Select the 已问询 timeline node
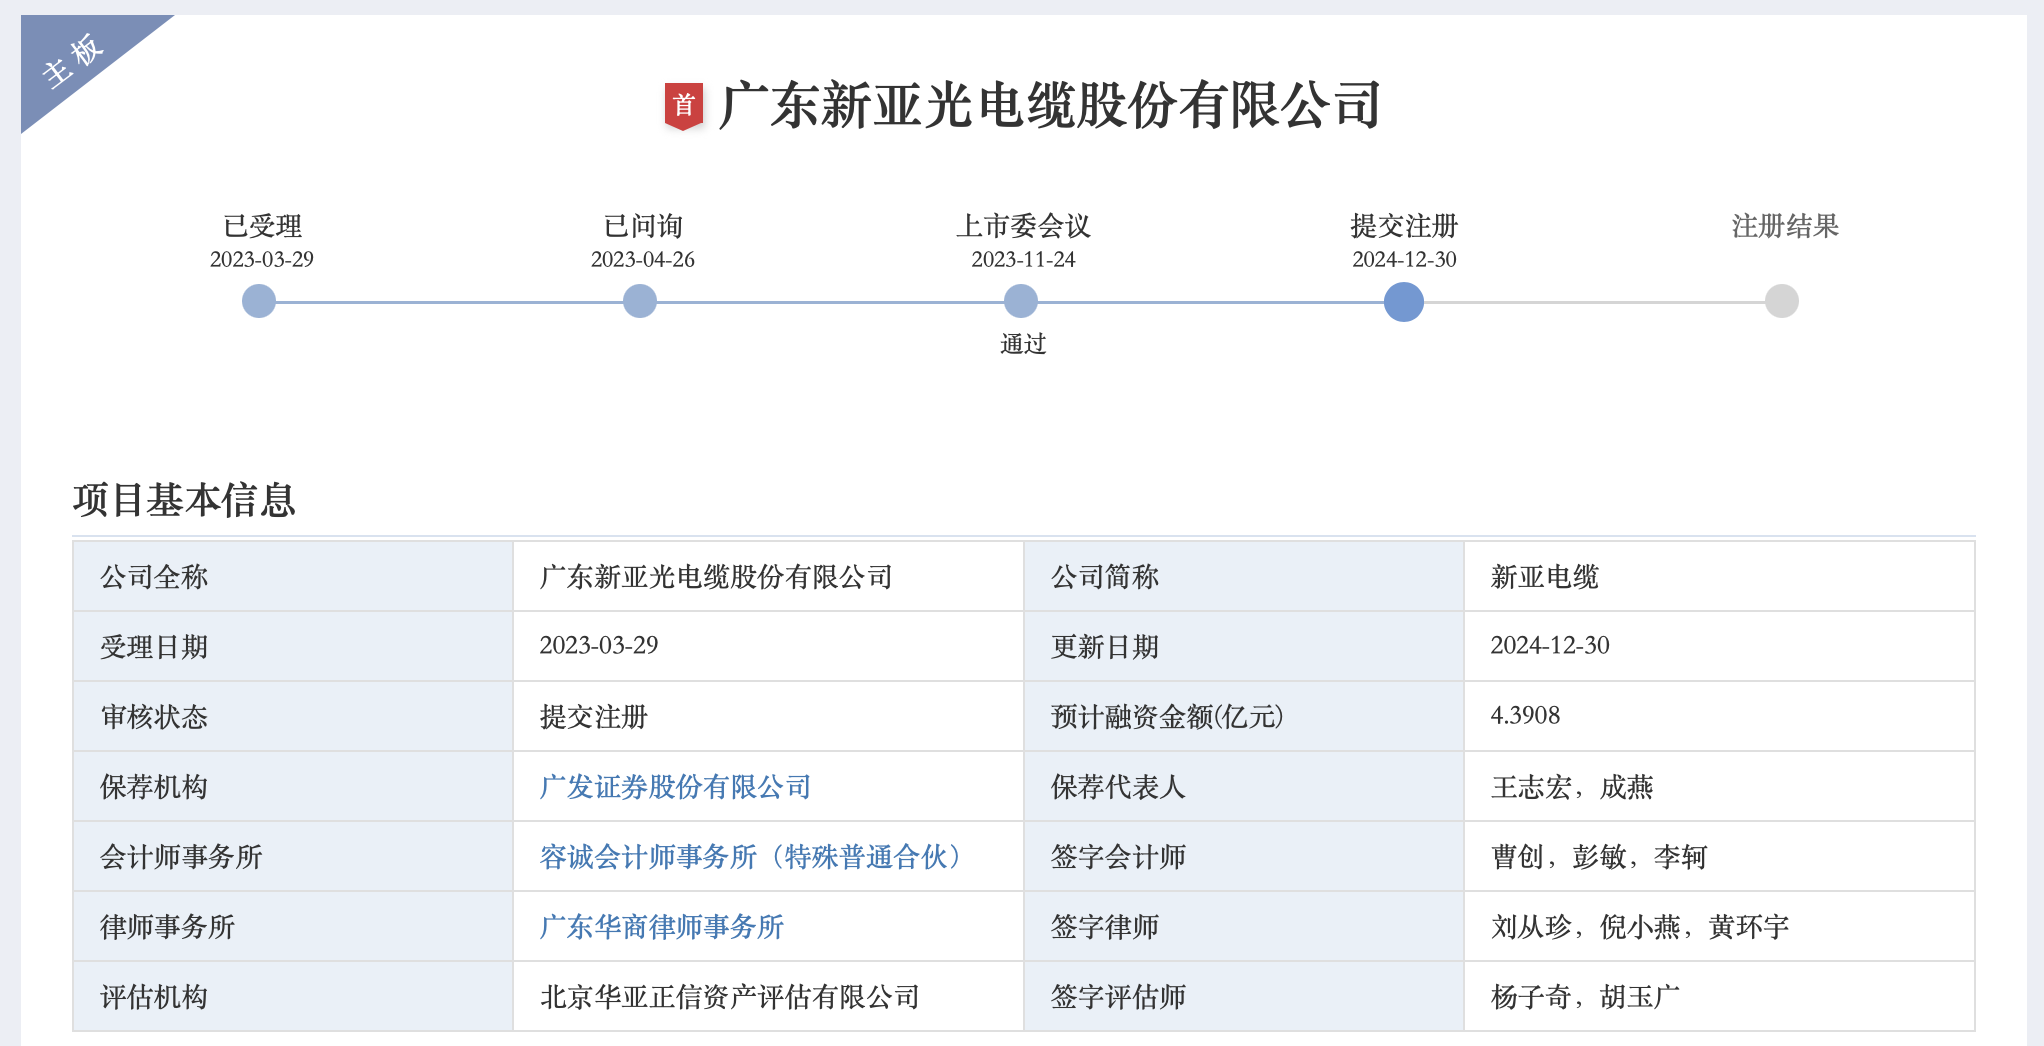2044x1046 pixels. point(640,300)
